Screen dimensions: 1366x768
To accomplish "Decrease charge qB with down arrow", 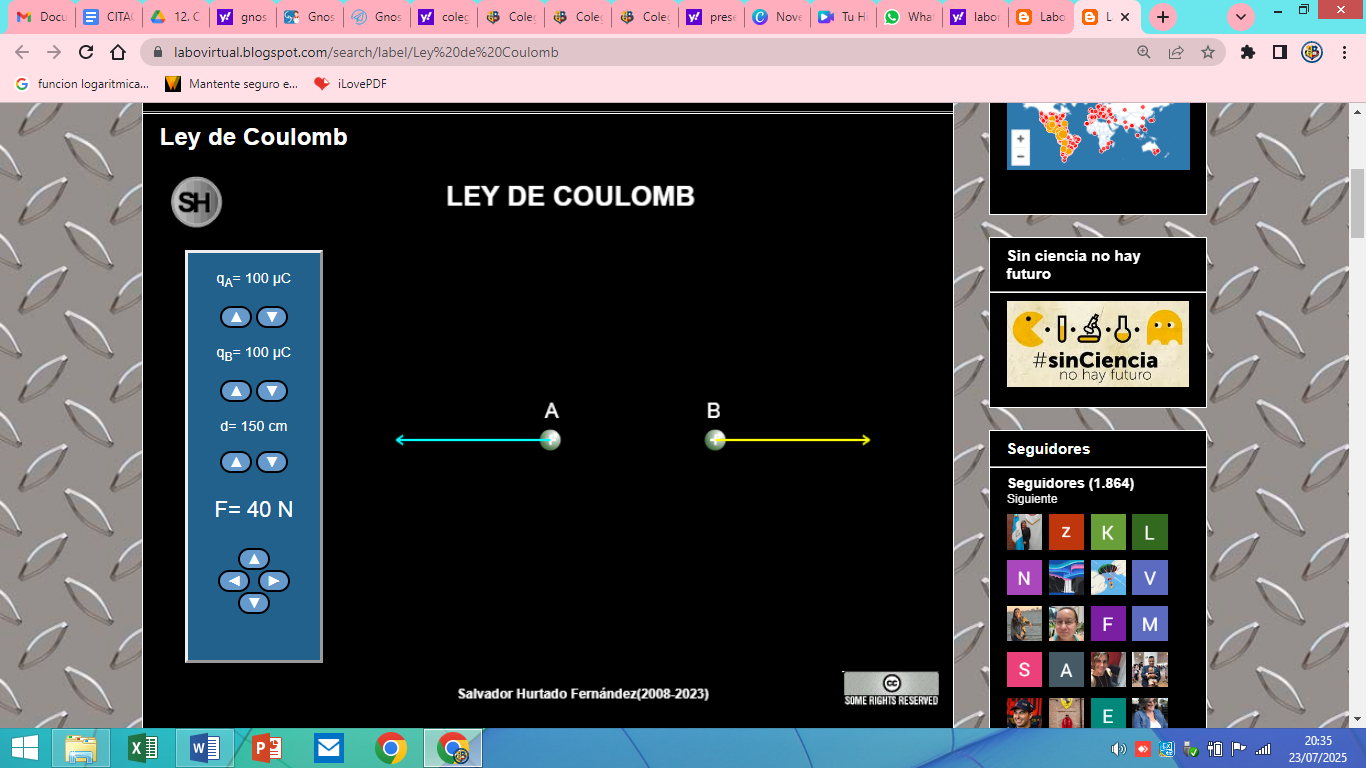I will [272, 391].
